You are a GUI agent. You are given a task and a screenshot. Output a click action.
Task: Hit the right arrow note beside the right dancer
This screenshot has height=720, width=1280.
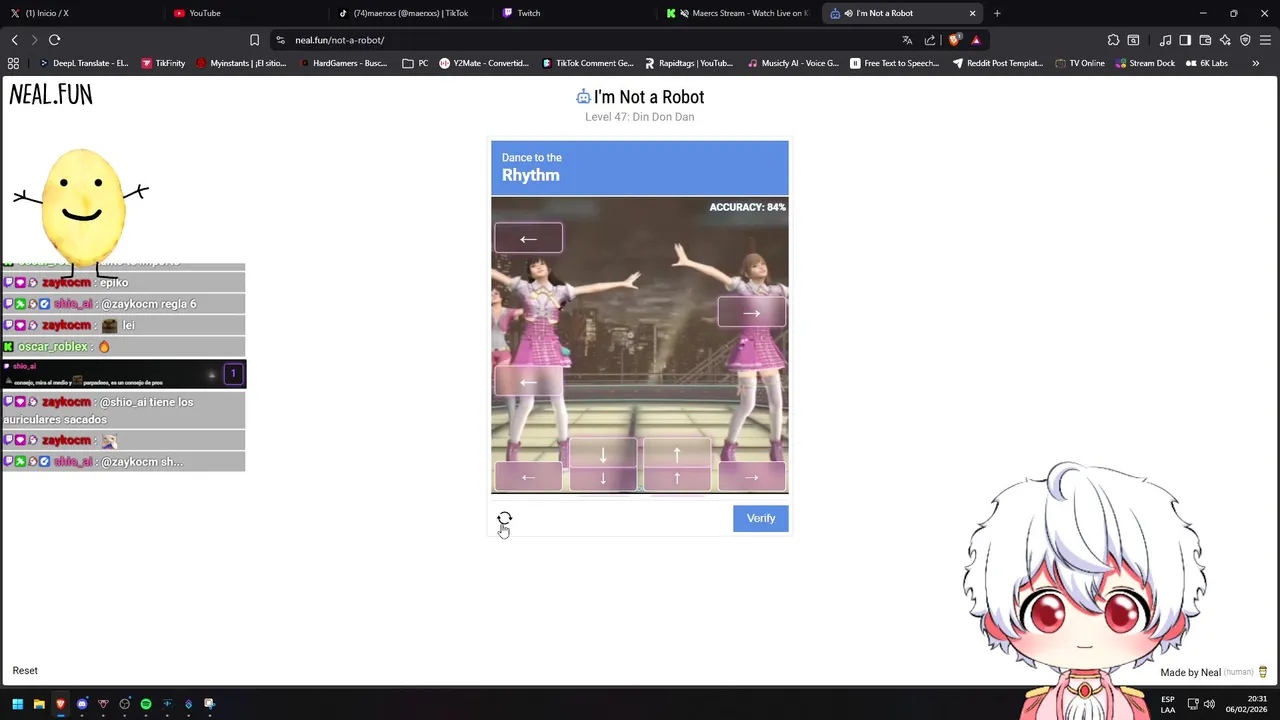coord(751,313)
